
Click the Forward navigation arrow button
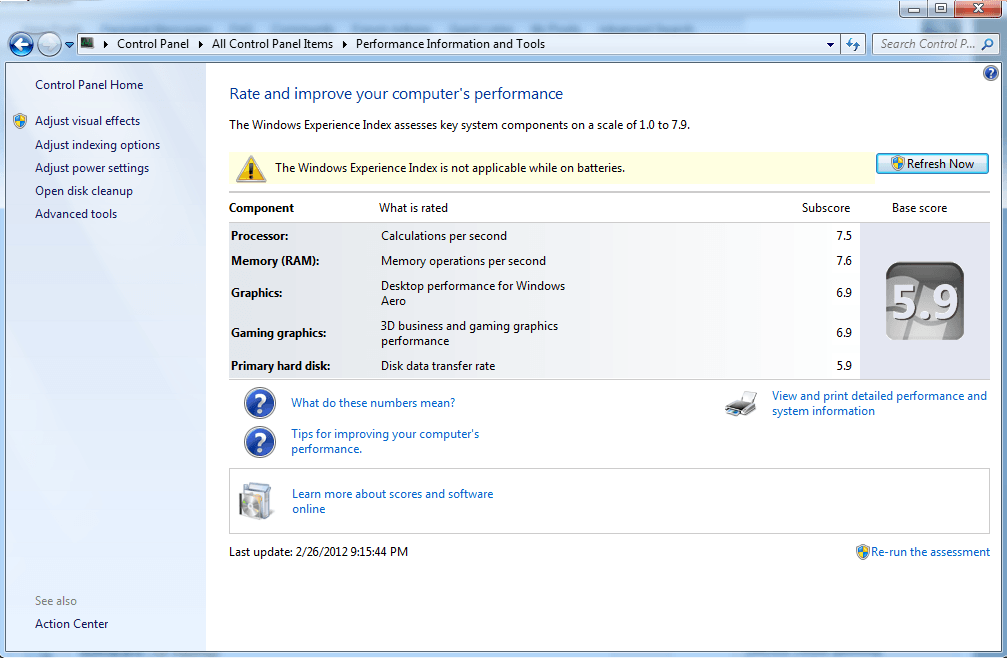pos(49,44)
